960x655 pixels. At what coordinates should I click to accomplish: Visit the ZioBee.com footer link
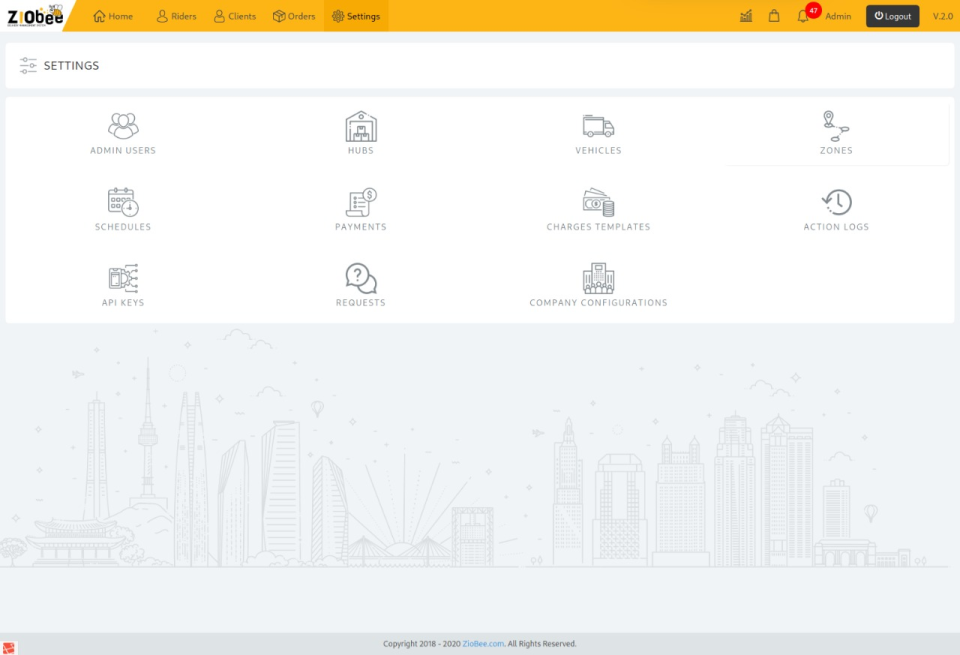tap(483, 643)
